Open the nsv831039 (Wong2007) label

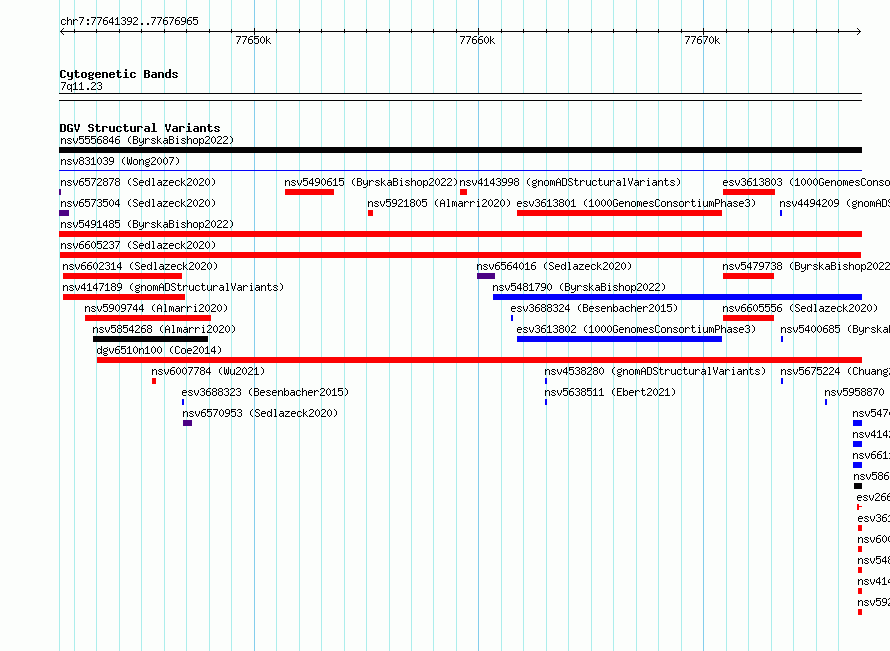[120, 161]
